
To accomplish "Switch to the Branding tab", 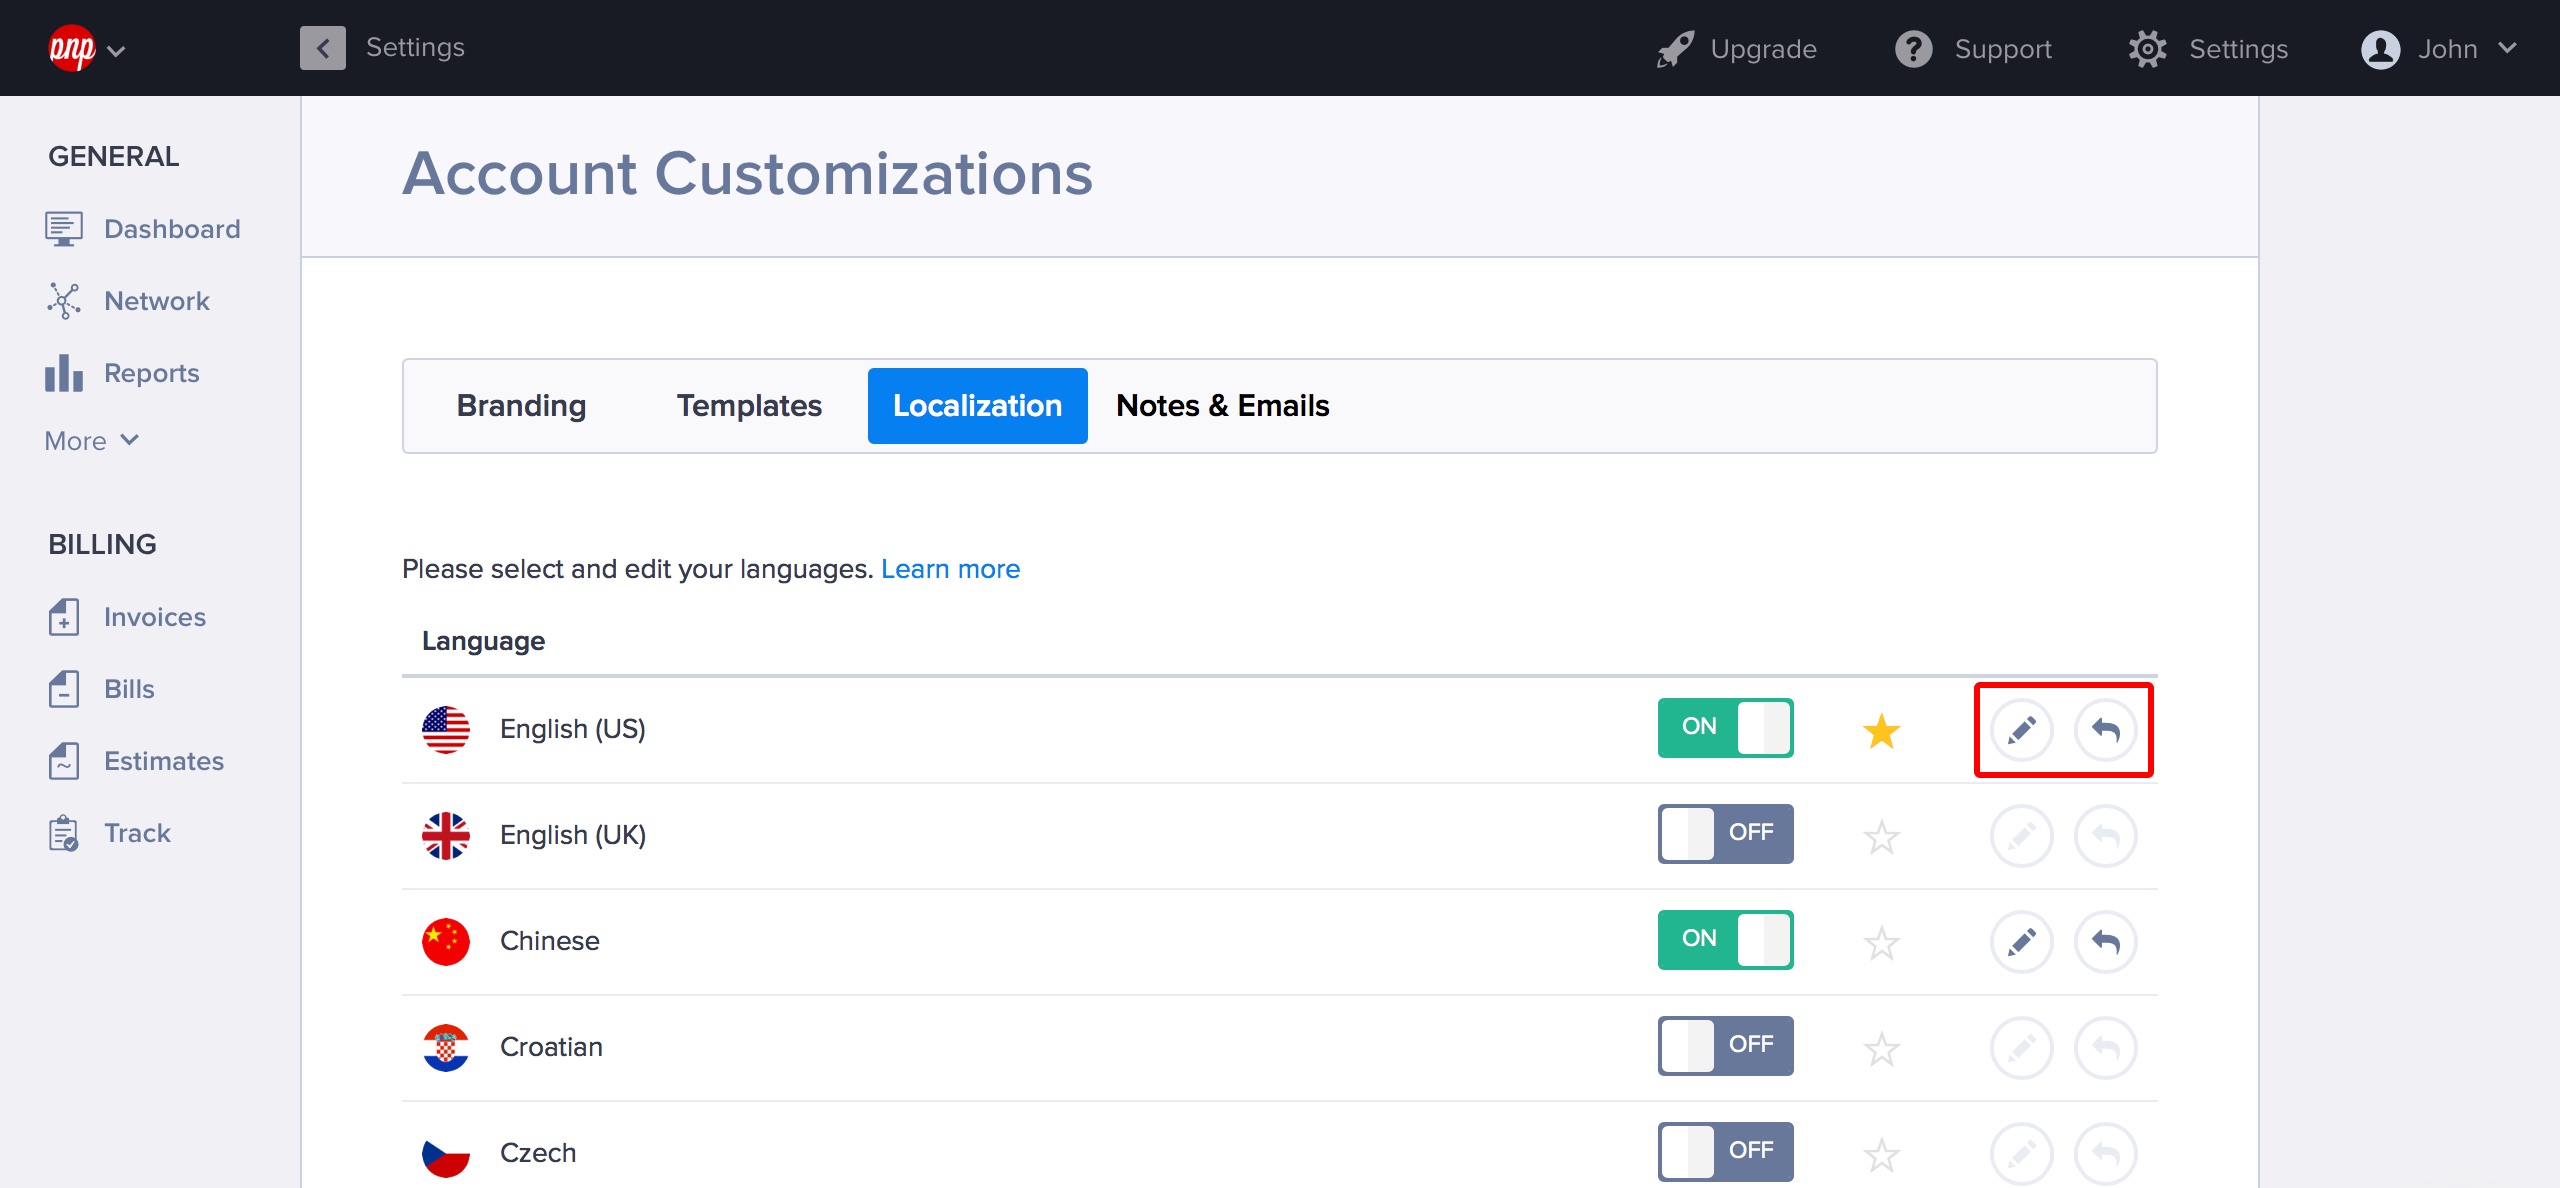I will 521,406.
